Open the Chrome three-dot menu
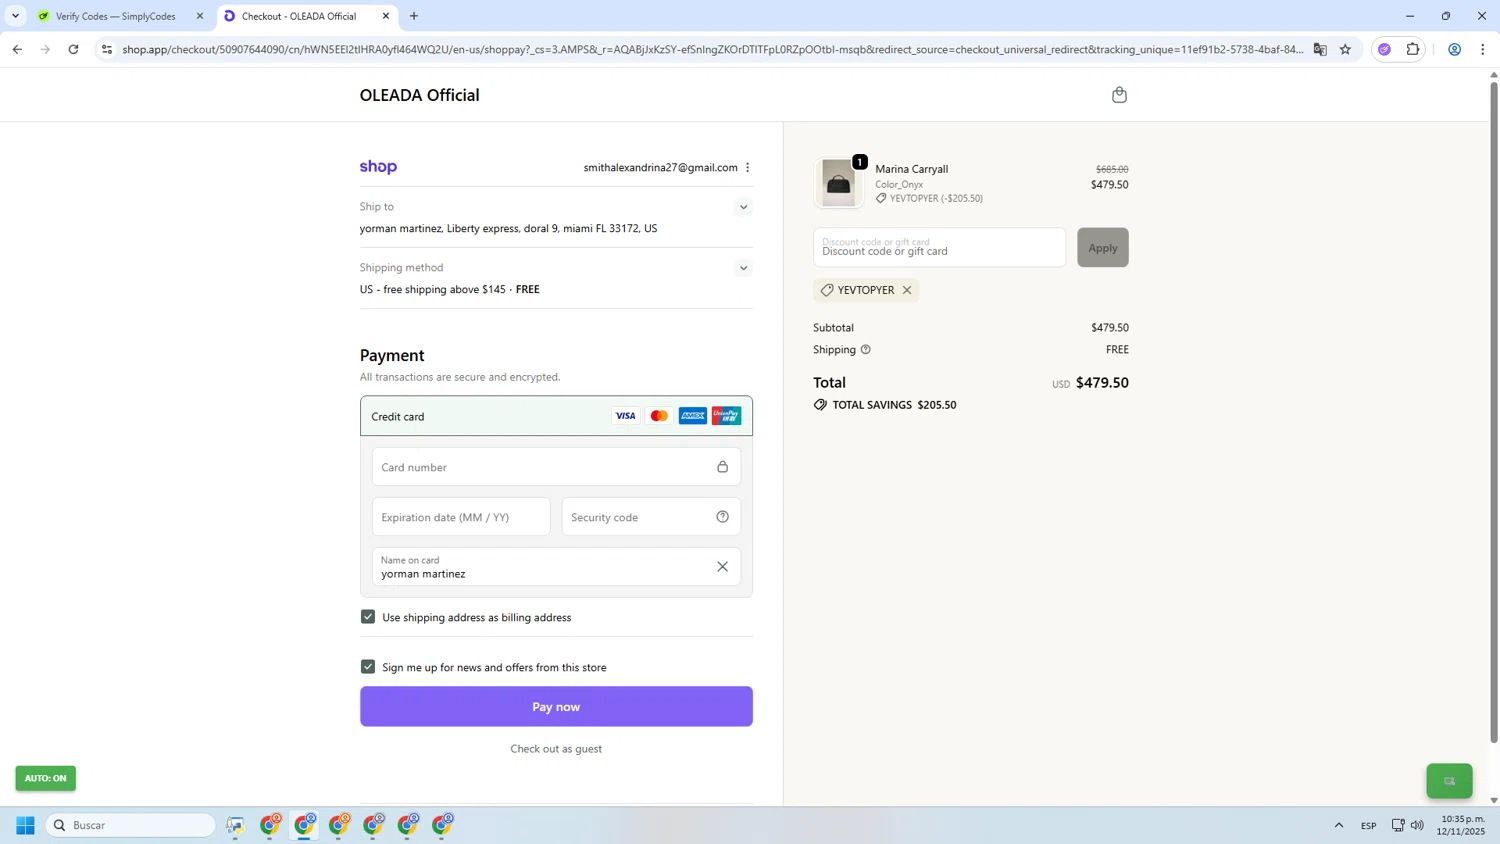Screen dimensions: 1500x844 click(x=1483, y=49)
